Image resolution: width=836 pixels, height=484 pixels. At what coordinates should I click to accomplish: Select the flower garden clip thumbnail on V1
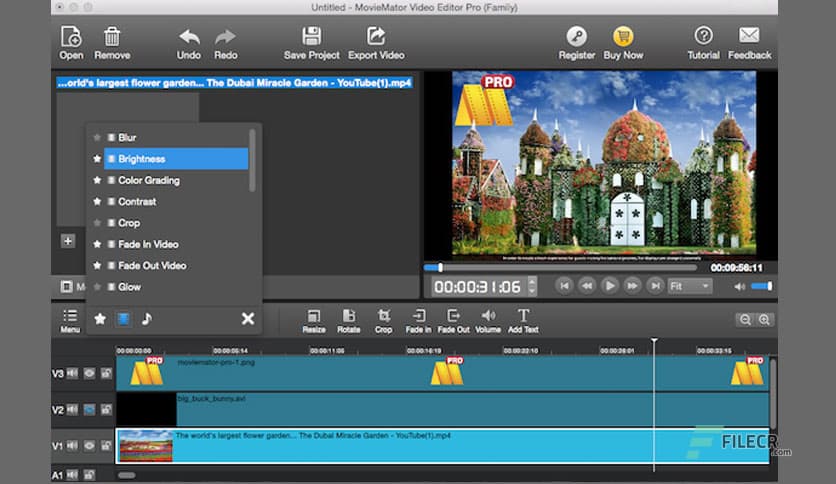coord(146,446)
